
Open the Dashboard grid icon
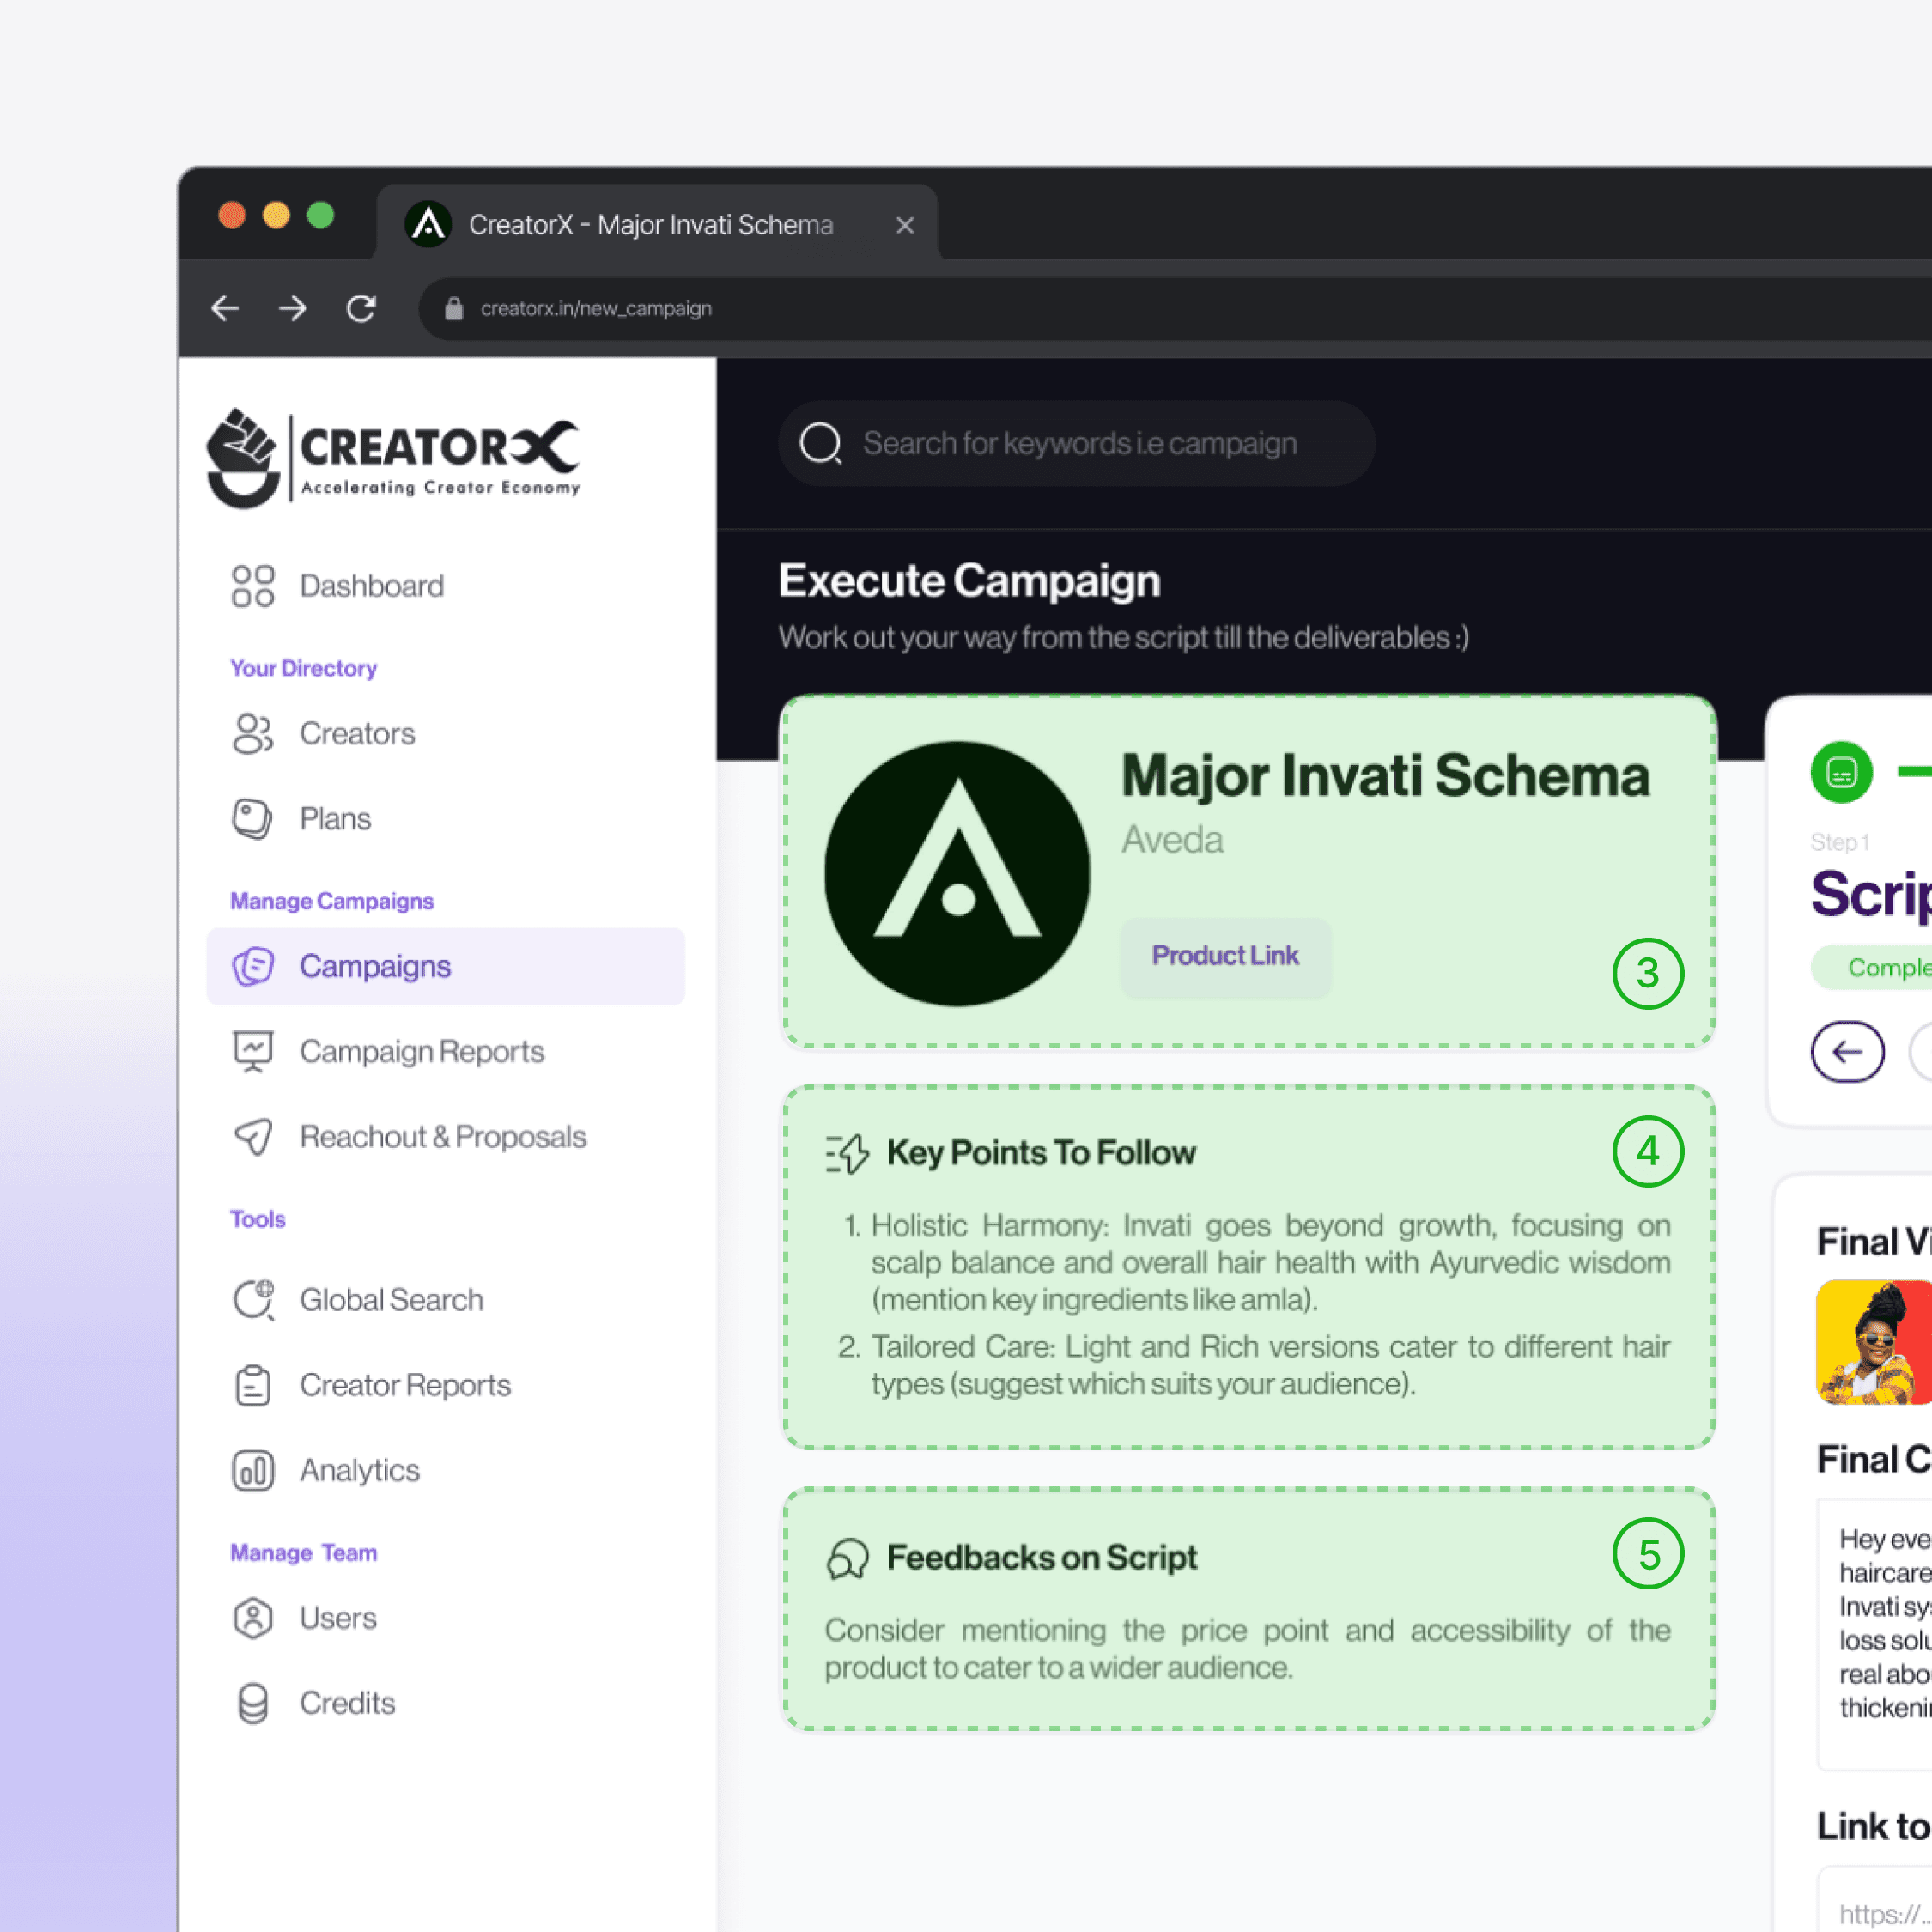click(x=252, y=586)
